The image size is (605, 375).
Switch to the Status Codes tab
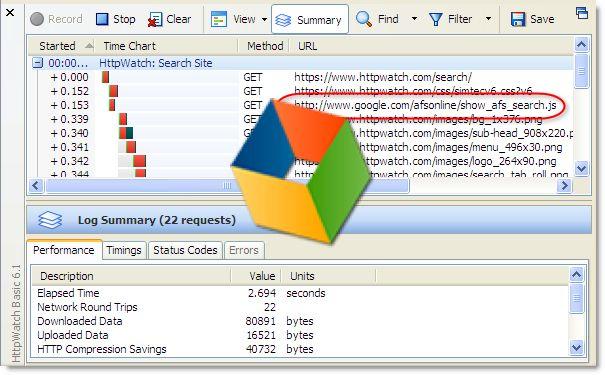(x=185, y=250)
